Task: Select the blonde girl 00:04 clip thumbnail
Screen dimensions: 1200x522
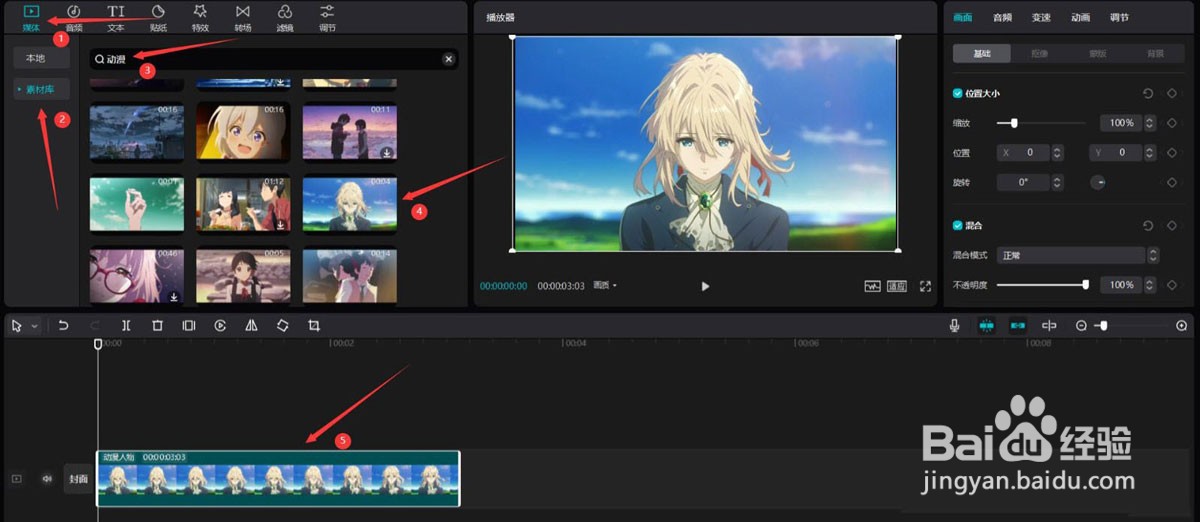Action: point(350,203)
